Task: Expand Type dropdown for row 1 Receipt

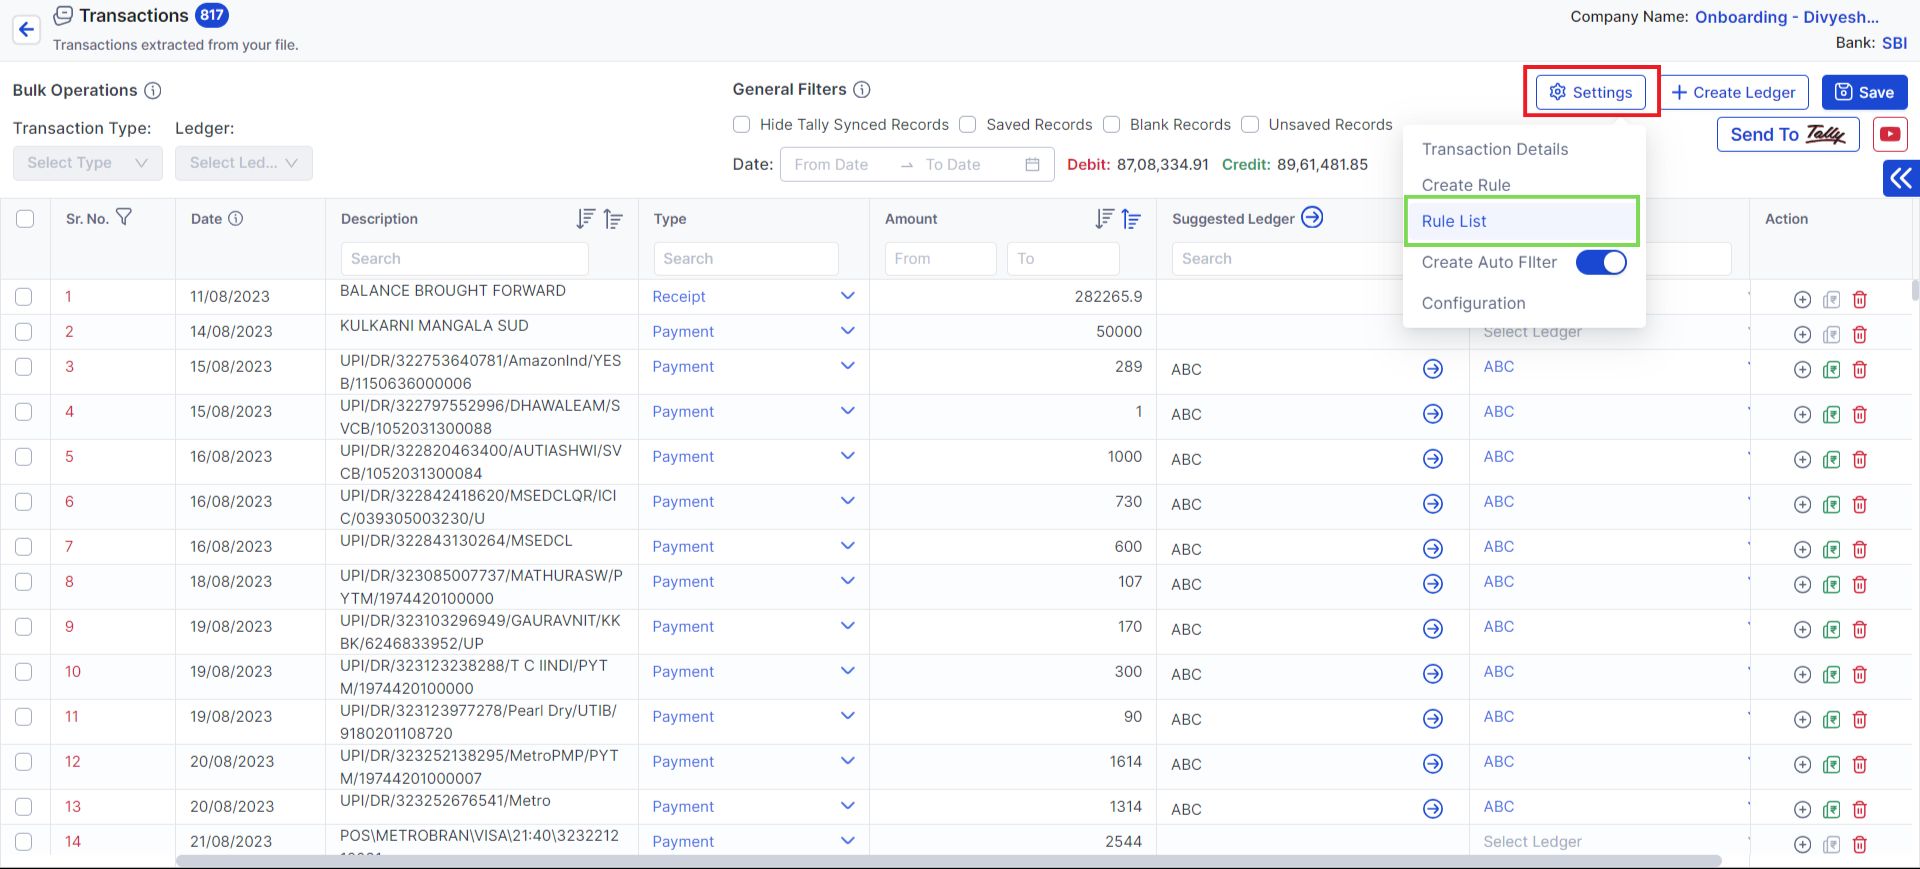Action: (848, 296)
